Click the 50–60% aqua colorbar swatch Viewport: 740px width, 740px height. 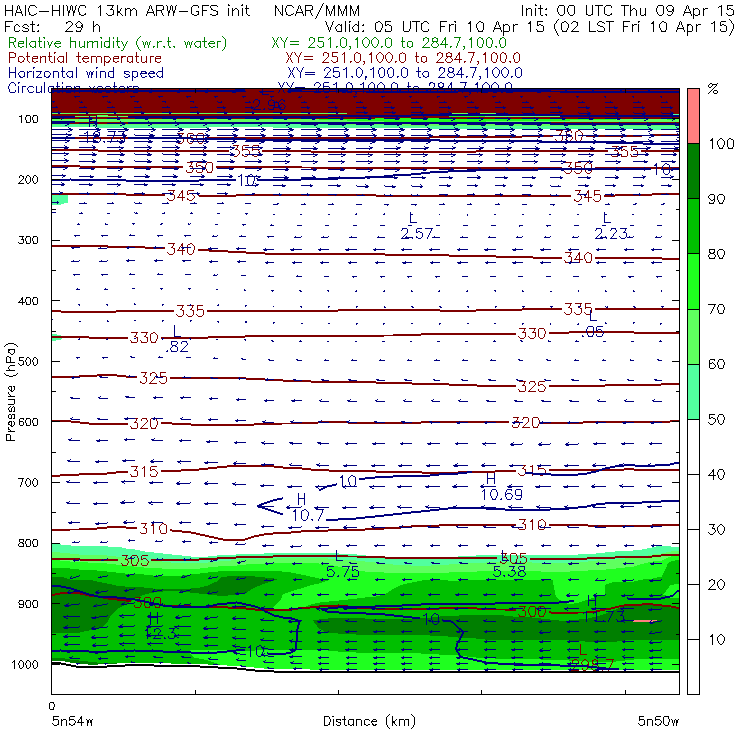[693, 391]
